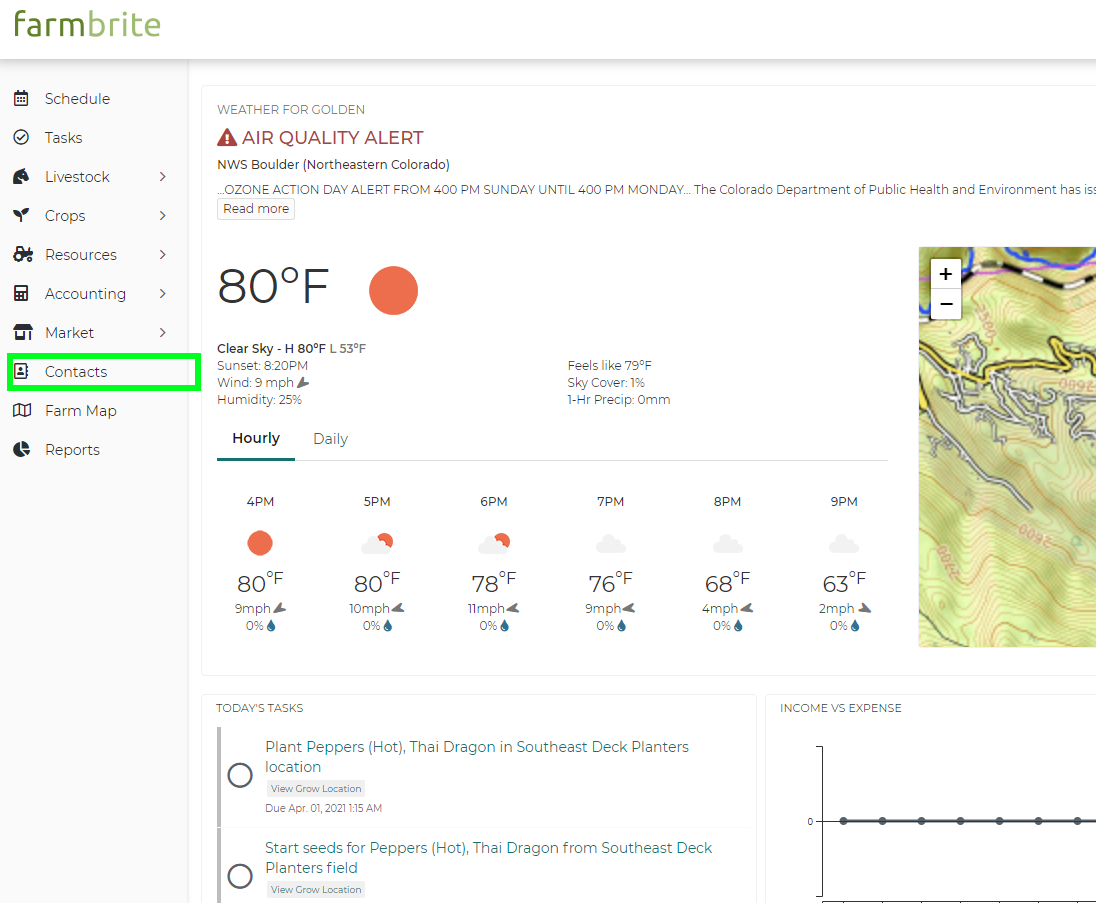Click the Tasks checkmark icon
Viewport: 1096px width, 903px height.
coord(22,138)
